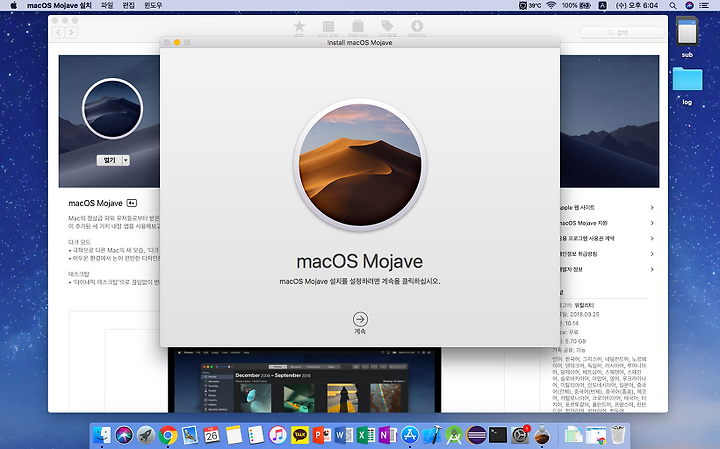Click the clock showing 오후 6:04
This screenshot has height=449, width=720.
click(x=636, y=6)
